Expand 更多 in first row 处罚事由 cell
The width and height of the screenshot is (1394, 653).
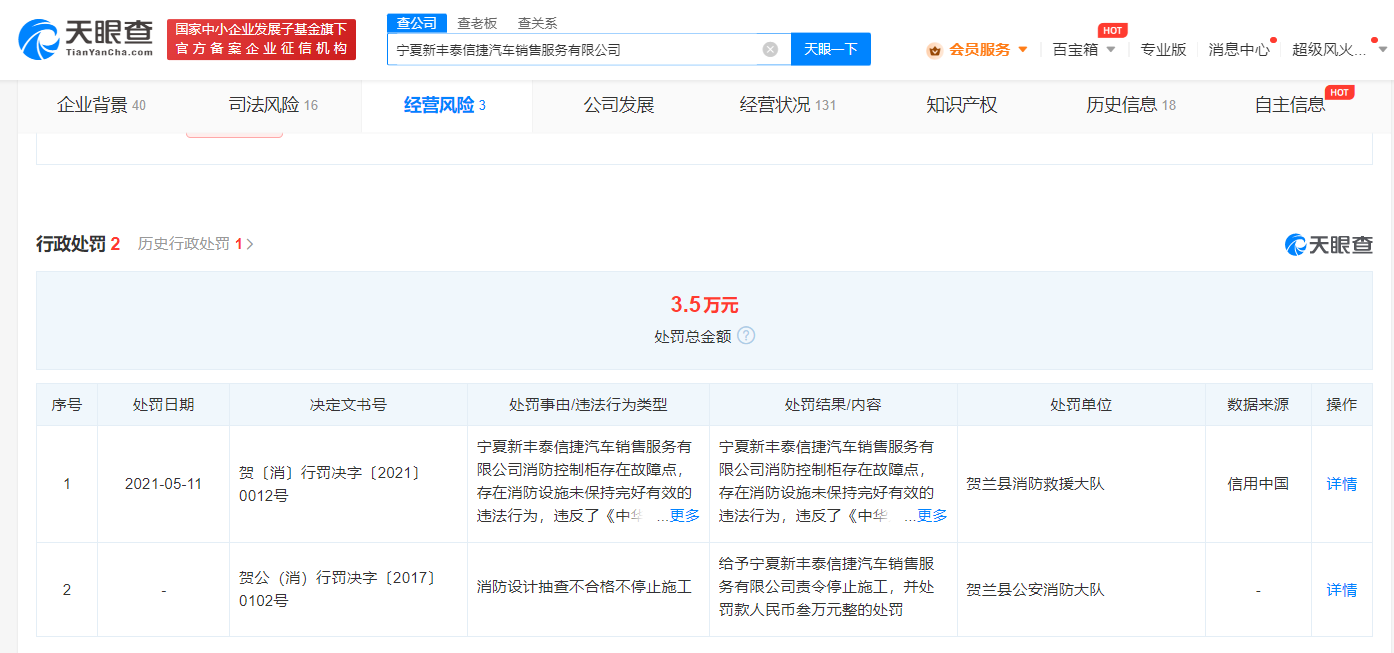point(685,516)
